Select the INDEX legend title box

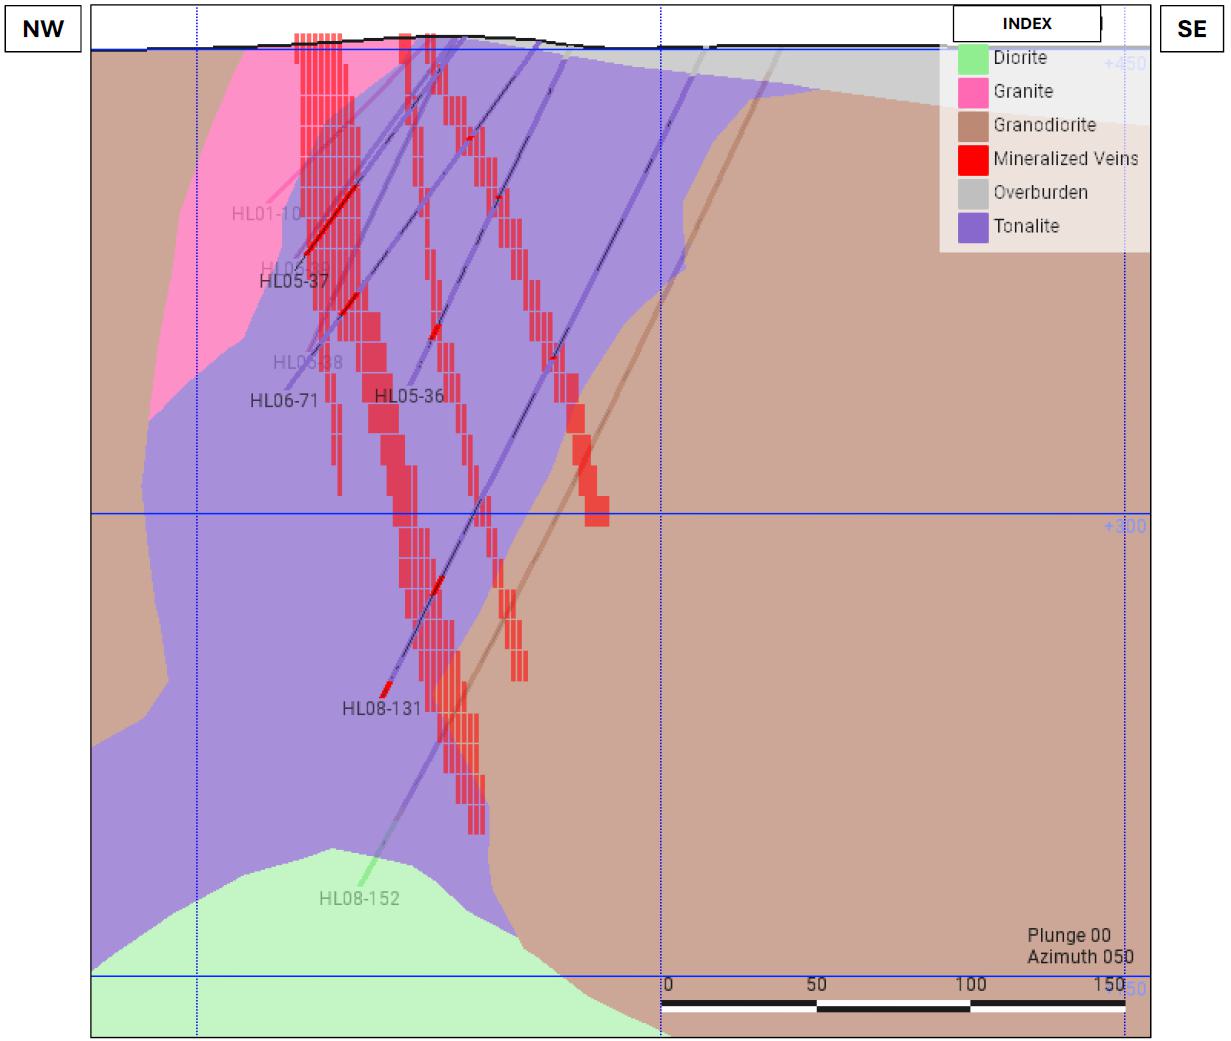[1027, 24]
